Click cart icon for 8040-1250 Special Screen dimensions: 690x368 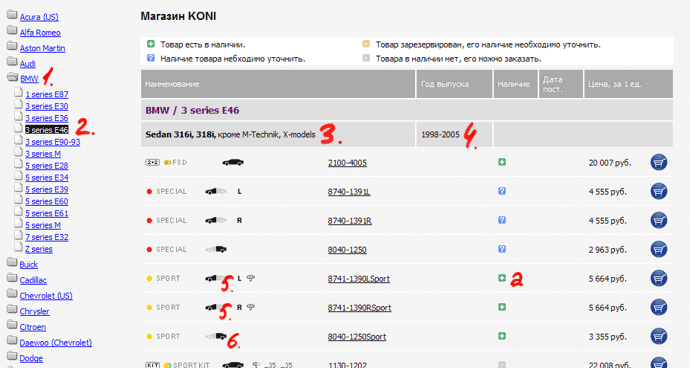[x=658, y=250]
